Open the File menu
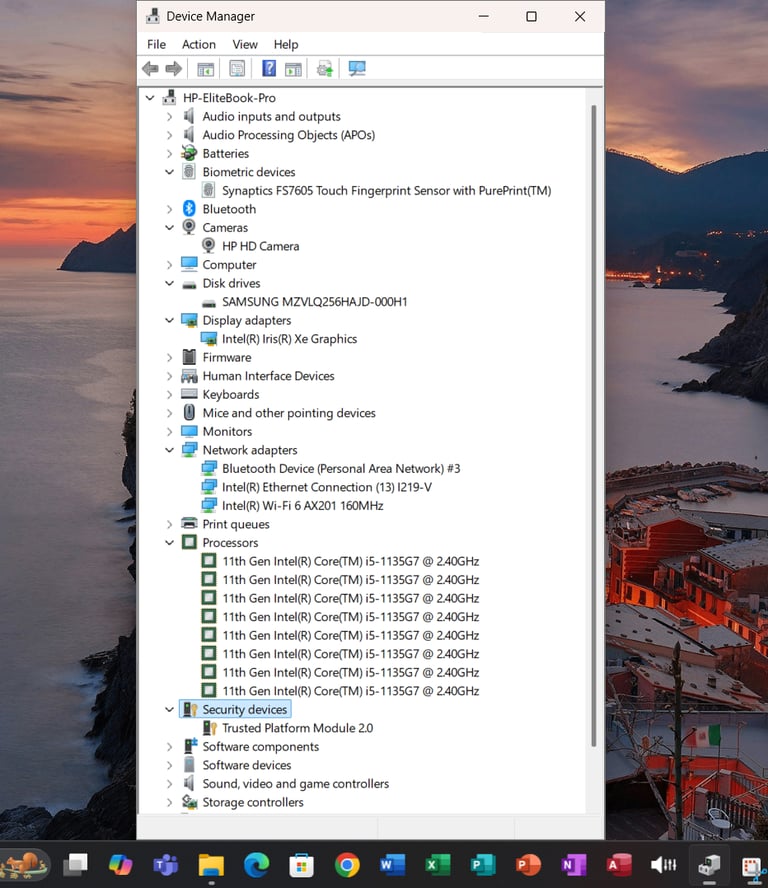Viewport: 768px width, 888px height. point(156,44)
